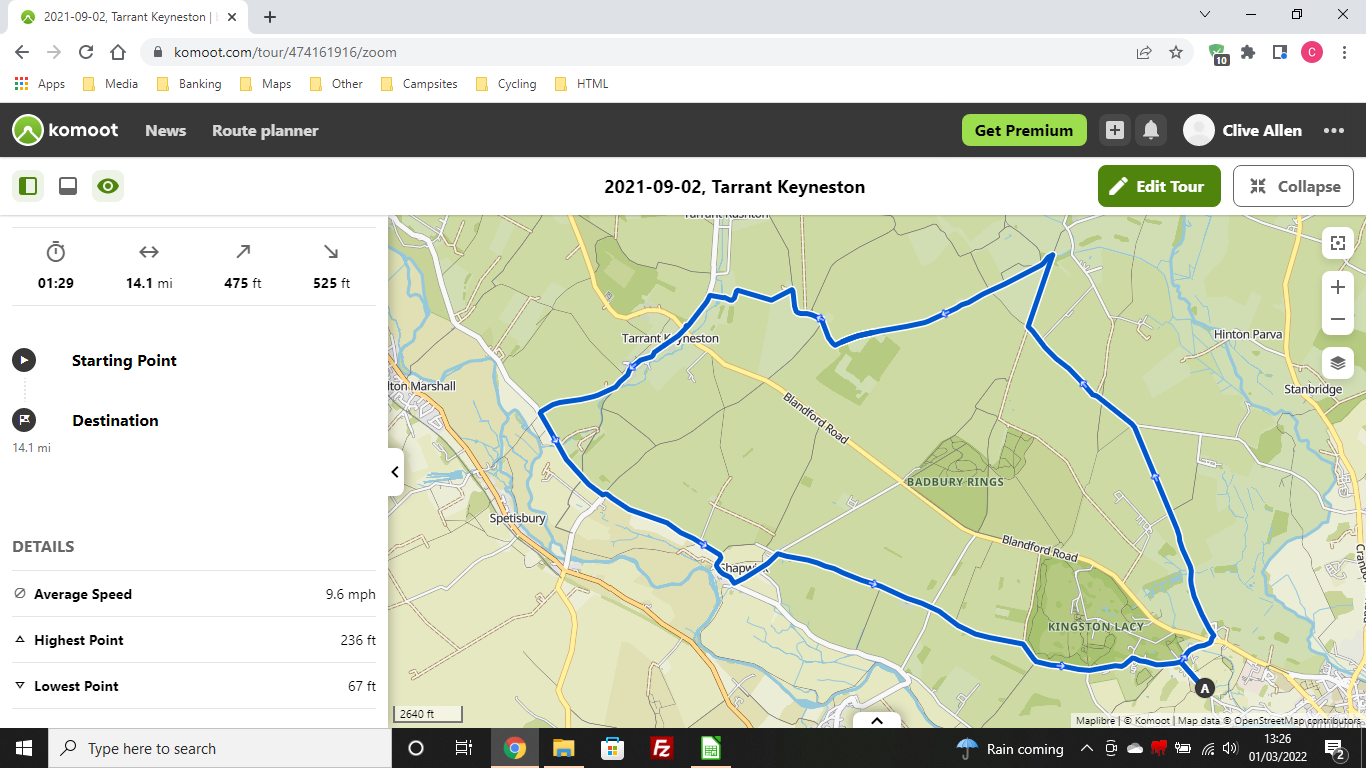
Task: Open a new browser tab
Action: pyautogui.click(x=270, y=17)
